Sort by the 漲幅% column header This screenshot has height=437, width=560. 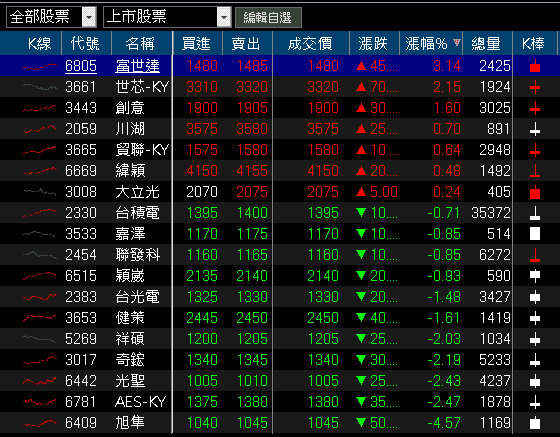tap(431, 44)
